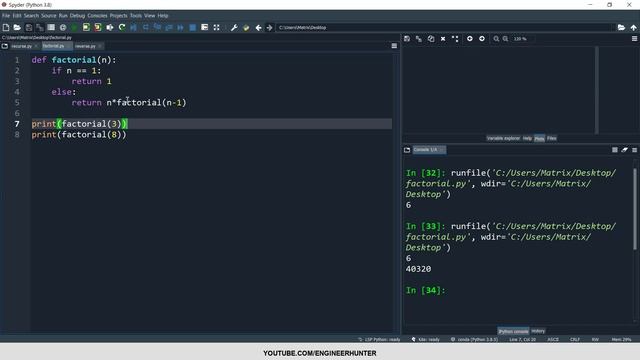640x360 pixels.
Task: Click the Kite: ready status entry
Action: [425, 340]
